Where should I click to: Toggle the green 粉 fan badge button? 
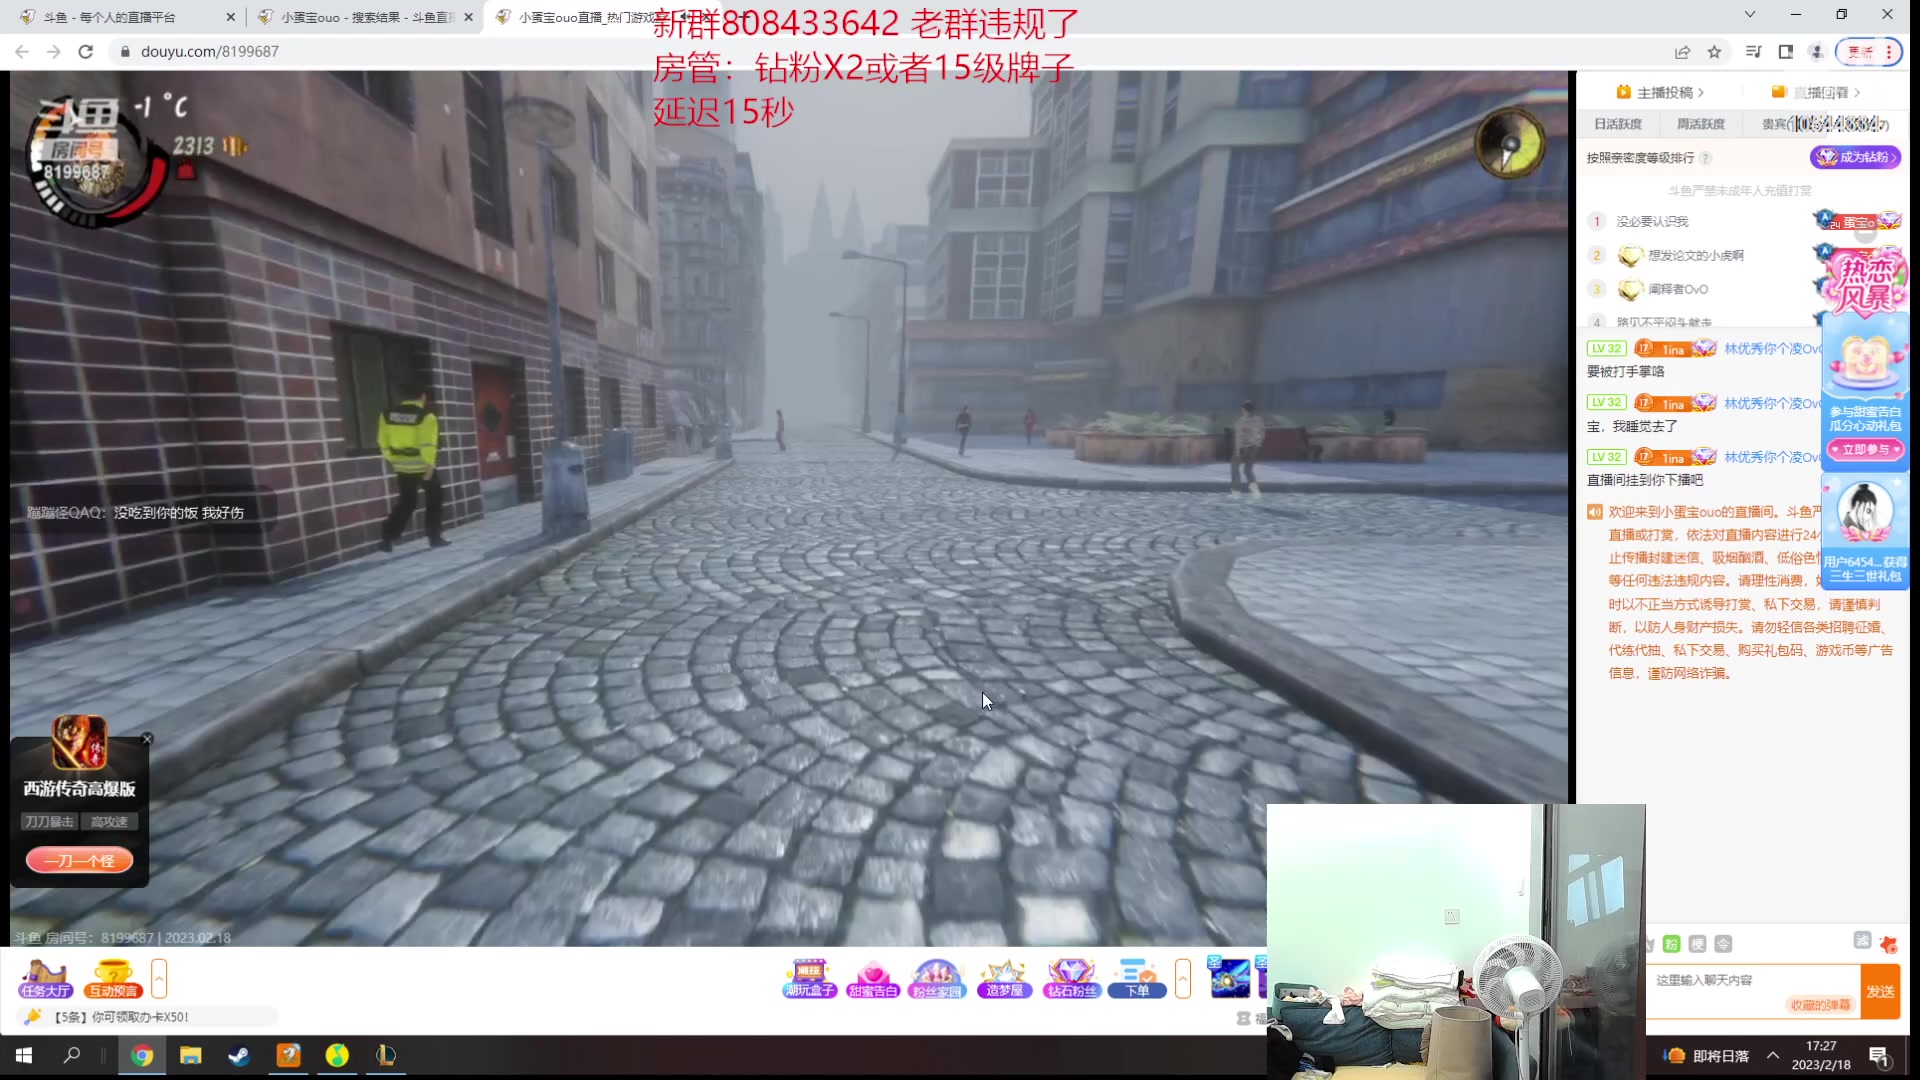(1671, 944)
